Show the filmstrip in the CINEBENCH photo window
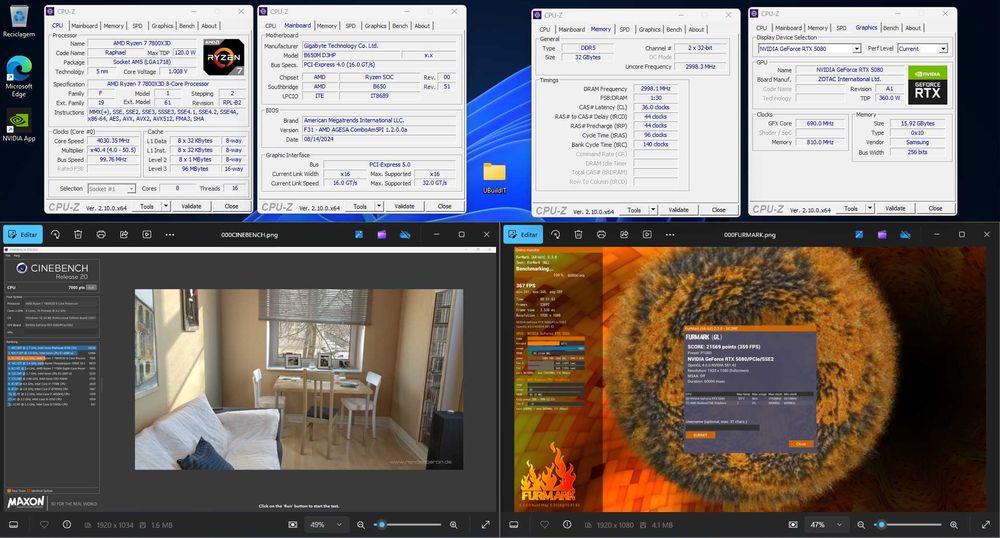The width and height of the screenshot is (1000, 538). point(13,525)
